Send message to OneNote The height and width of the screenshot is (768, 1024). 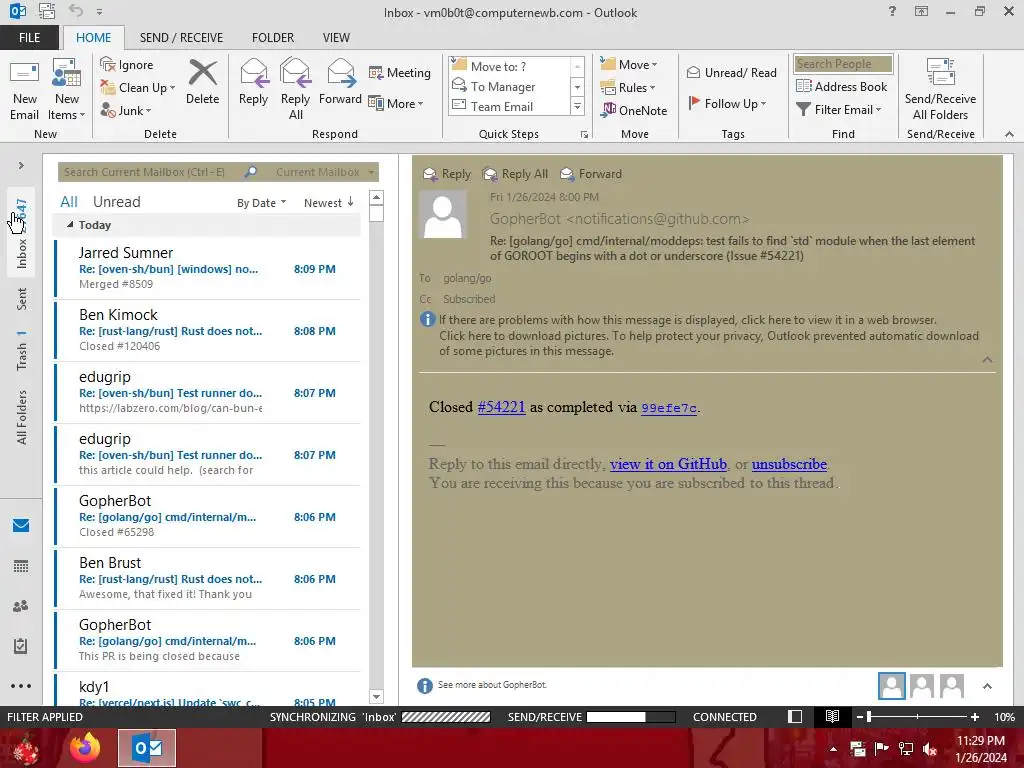coord(634,110)
